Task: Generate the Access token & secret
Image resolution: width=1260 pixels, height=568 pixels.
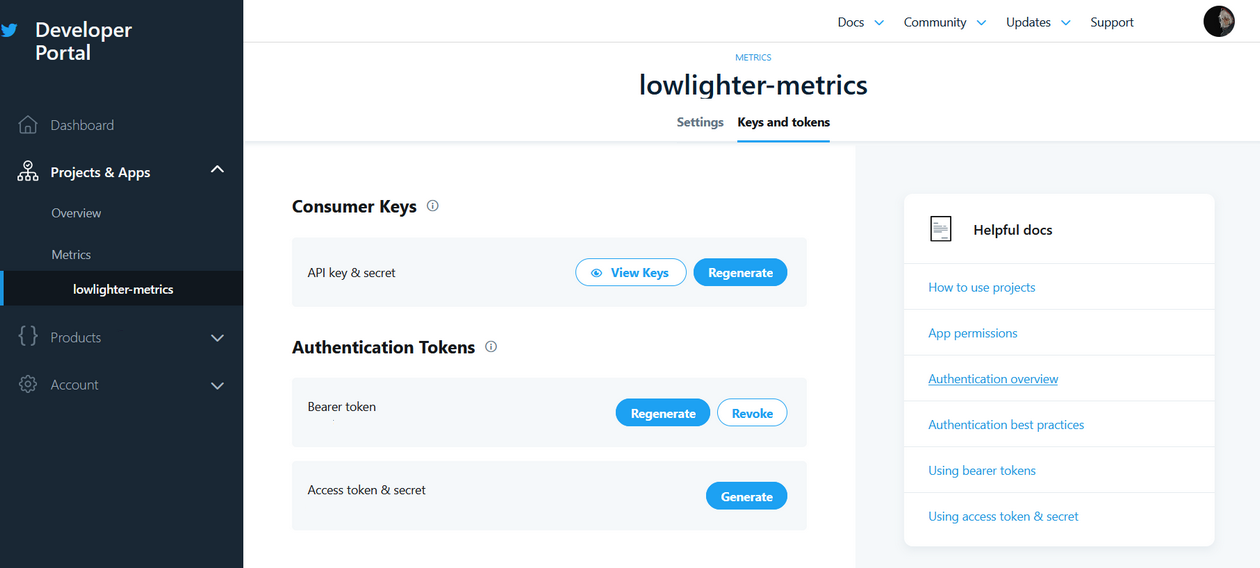Action: coord(746,496)
